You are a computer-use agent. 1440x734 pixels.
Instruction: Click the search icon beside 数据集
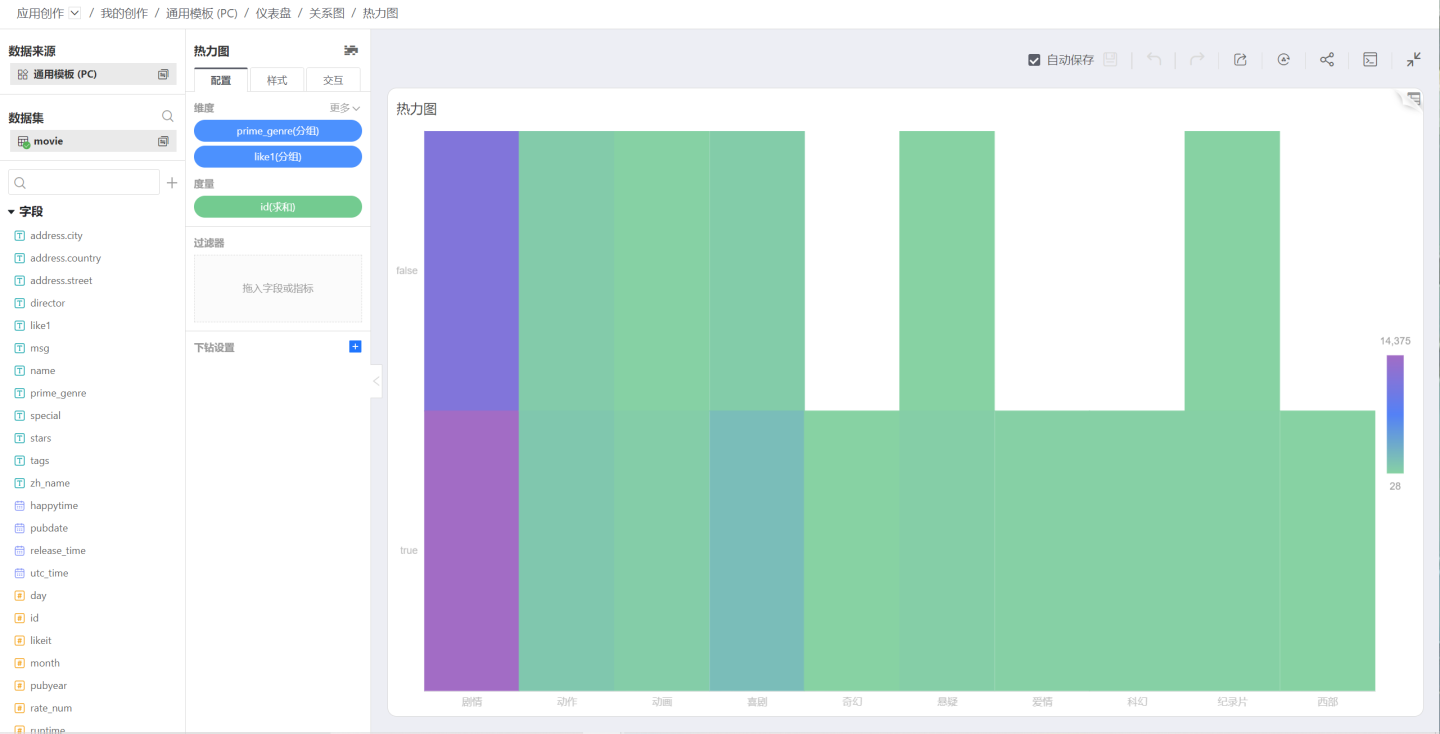168,117
